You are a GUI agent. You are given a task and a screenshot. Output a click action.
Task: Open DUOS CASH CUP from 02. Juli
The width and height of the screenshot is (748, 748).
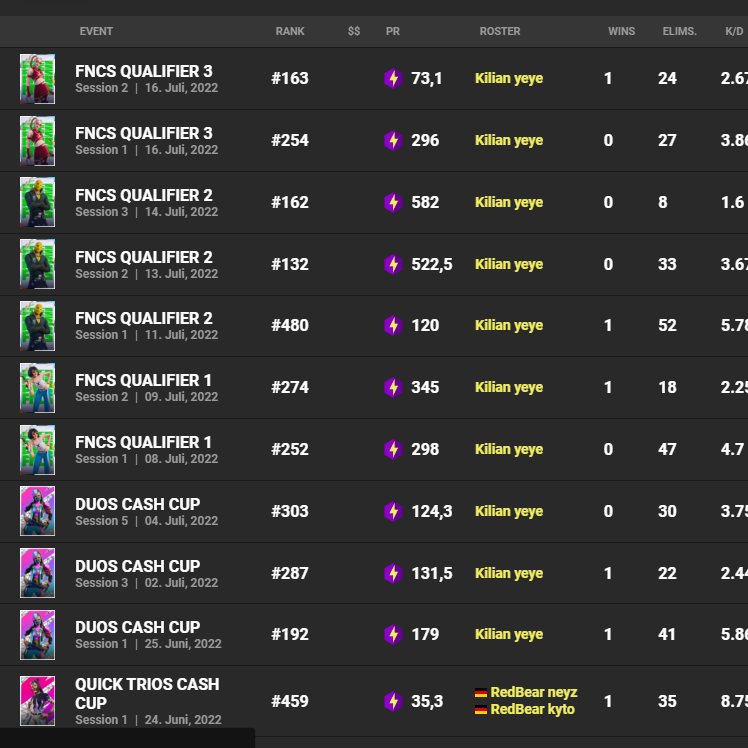pyautogui.click(x=137, y=566)
